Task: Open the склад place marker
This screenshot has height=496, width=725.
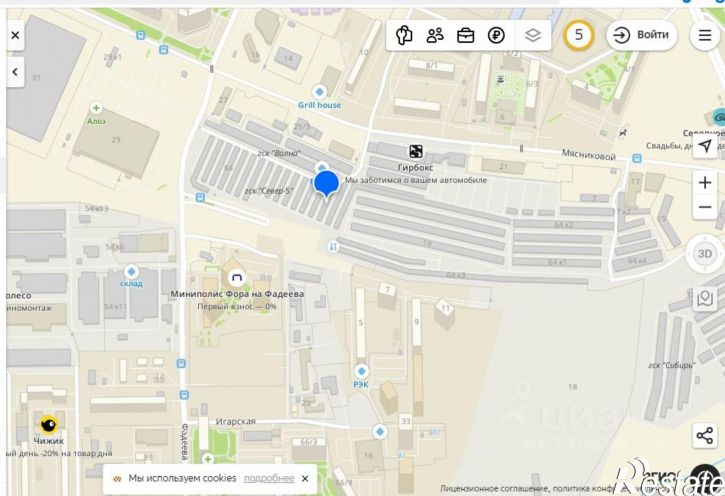Action: click(x=131, y=271)
